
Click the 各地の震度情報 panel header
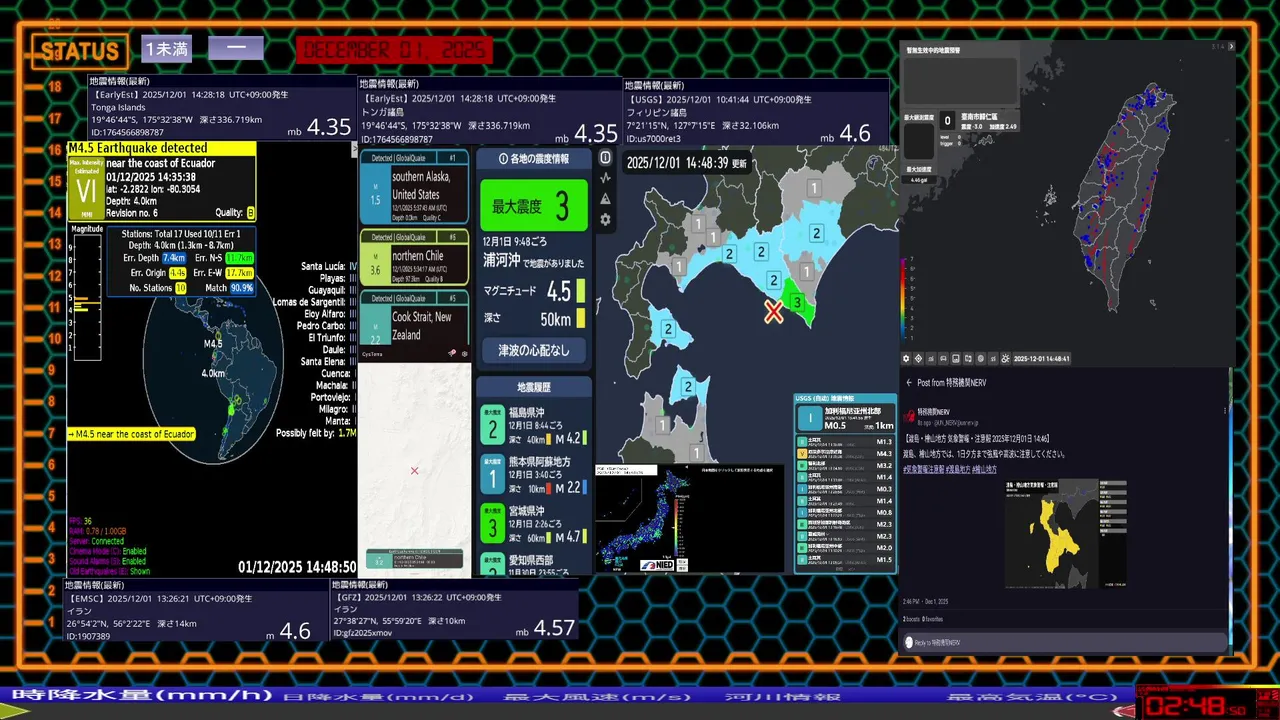(x=534, y=158)
